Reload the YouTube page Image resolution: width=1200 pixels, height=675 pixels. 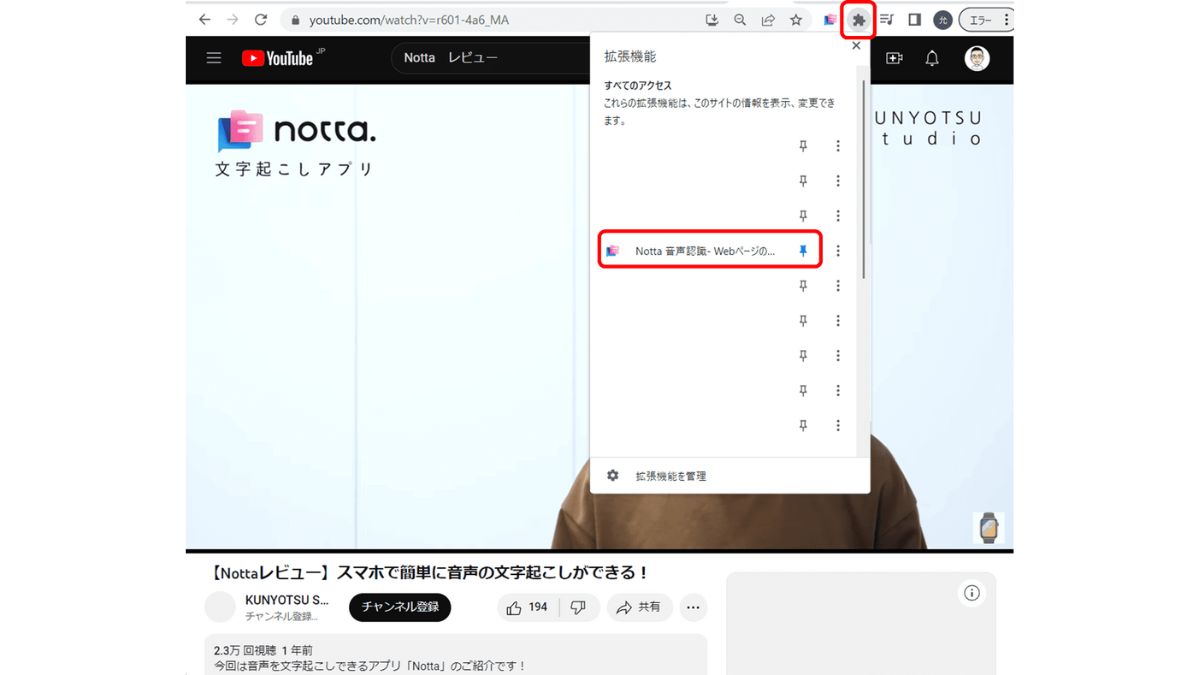261,19
